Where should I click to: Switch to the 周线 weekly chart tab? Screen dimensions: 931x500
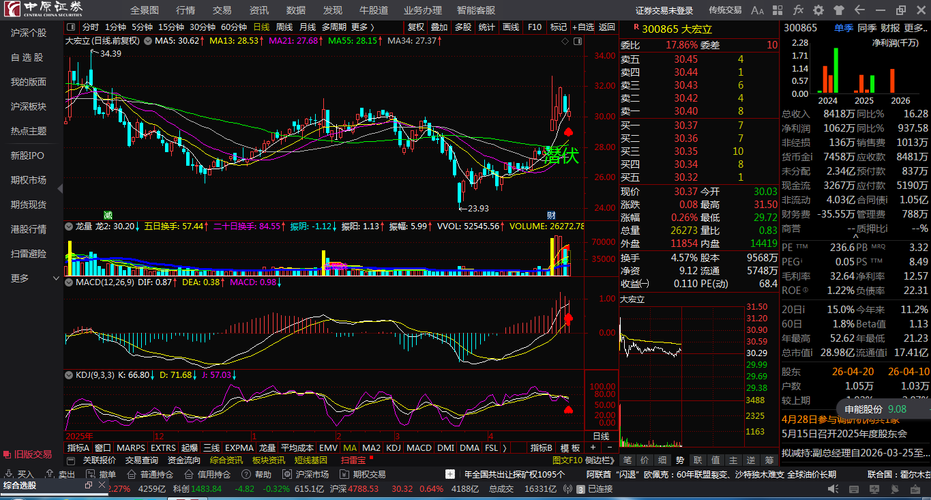coord(284,27)
